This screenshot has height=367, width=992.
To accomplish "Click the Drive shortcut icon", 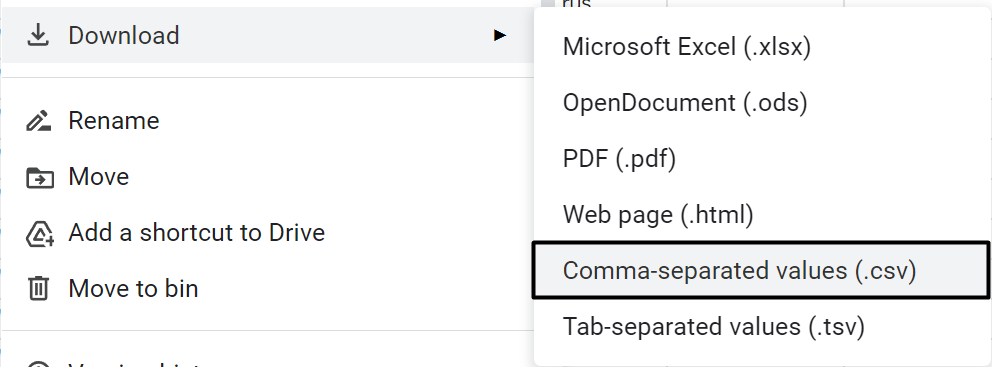I will coord(39,233).
